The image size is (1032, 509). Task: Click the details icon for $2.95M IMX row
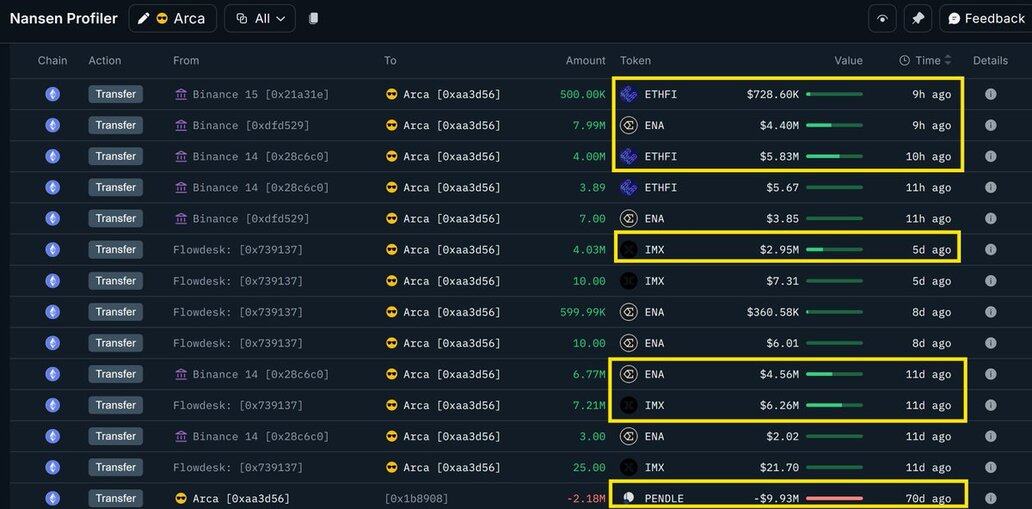(x=990, y=250)
